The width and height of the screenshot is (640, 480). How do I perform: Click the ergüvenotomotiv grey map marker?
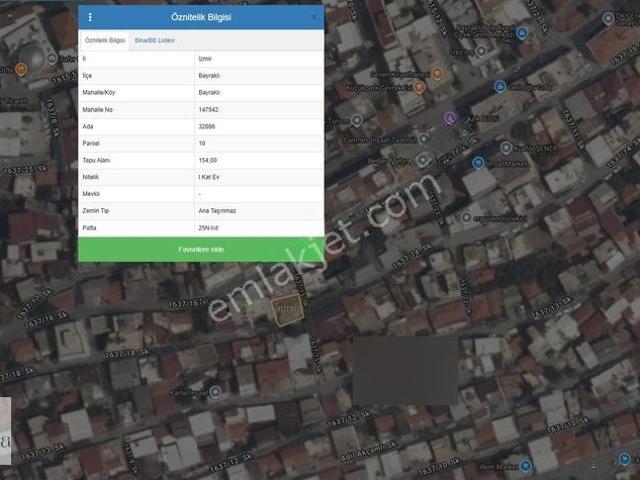pos(467,218)
